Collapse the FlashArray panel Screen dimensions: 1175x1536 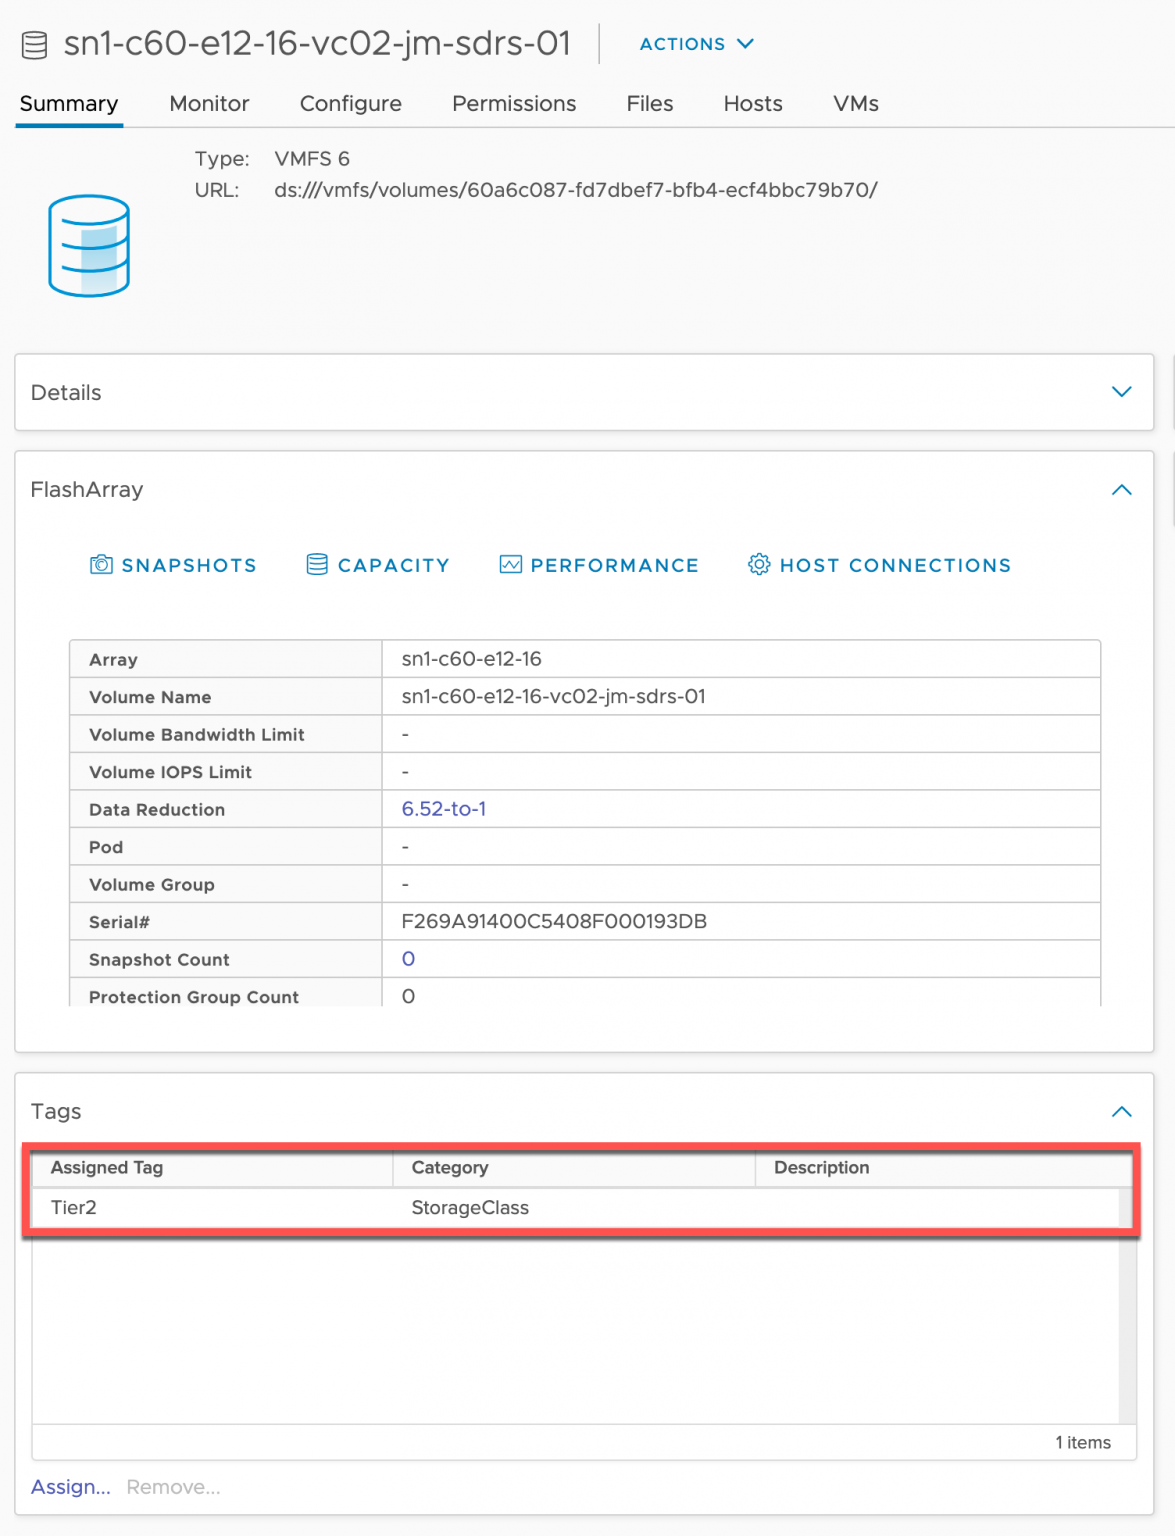tap(1121, 490)
